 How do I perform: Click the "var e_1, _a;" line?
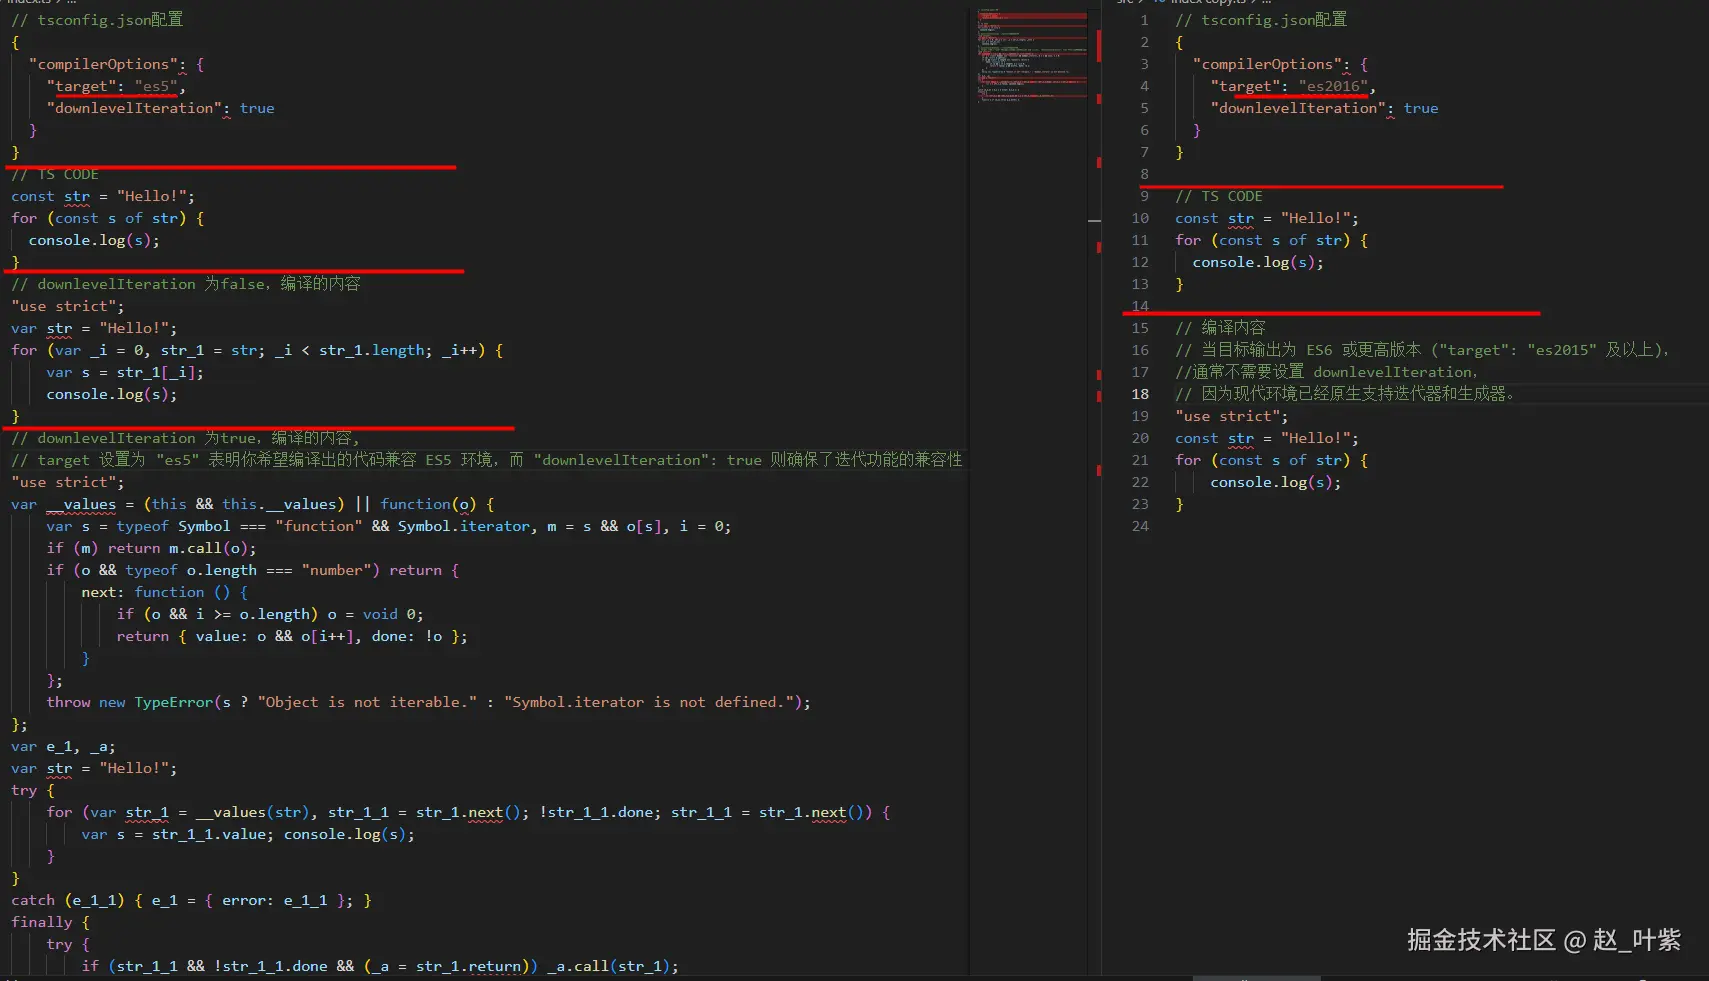tap(64, 746)
